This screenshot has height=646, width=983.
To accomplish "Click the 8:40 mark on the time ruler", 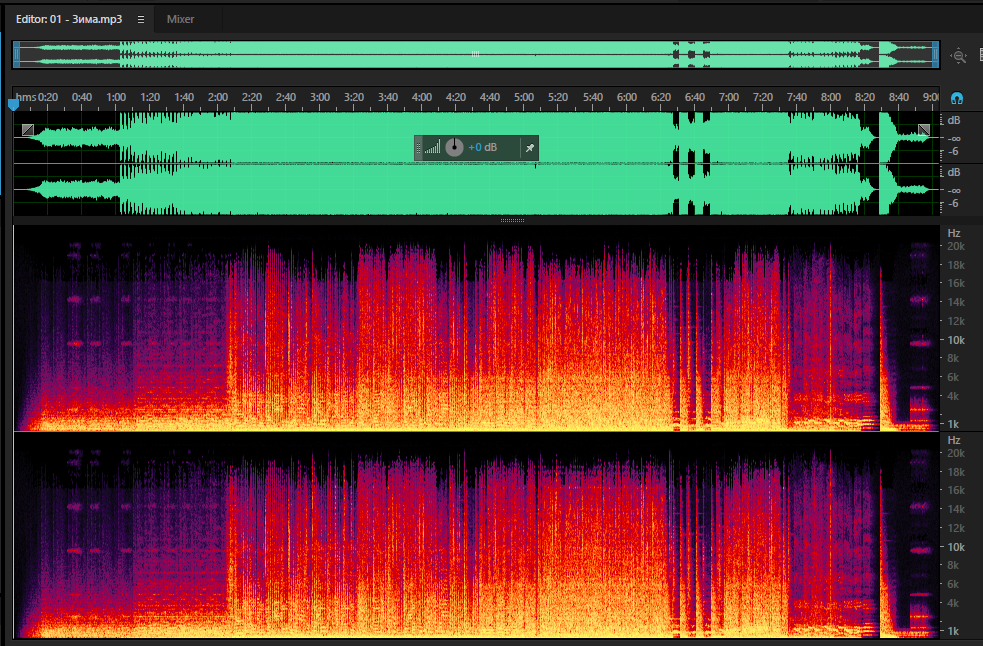I will [898, 97].
